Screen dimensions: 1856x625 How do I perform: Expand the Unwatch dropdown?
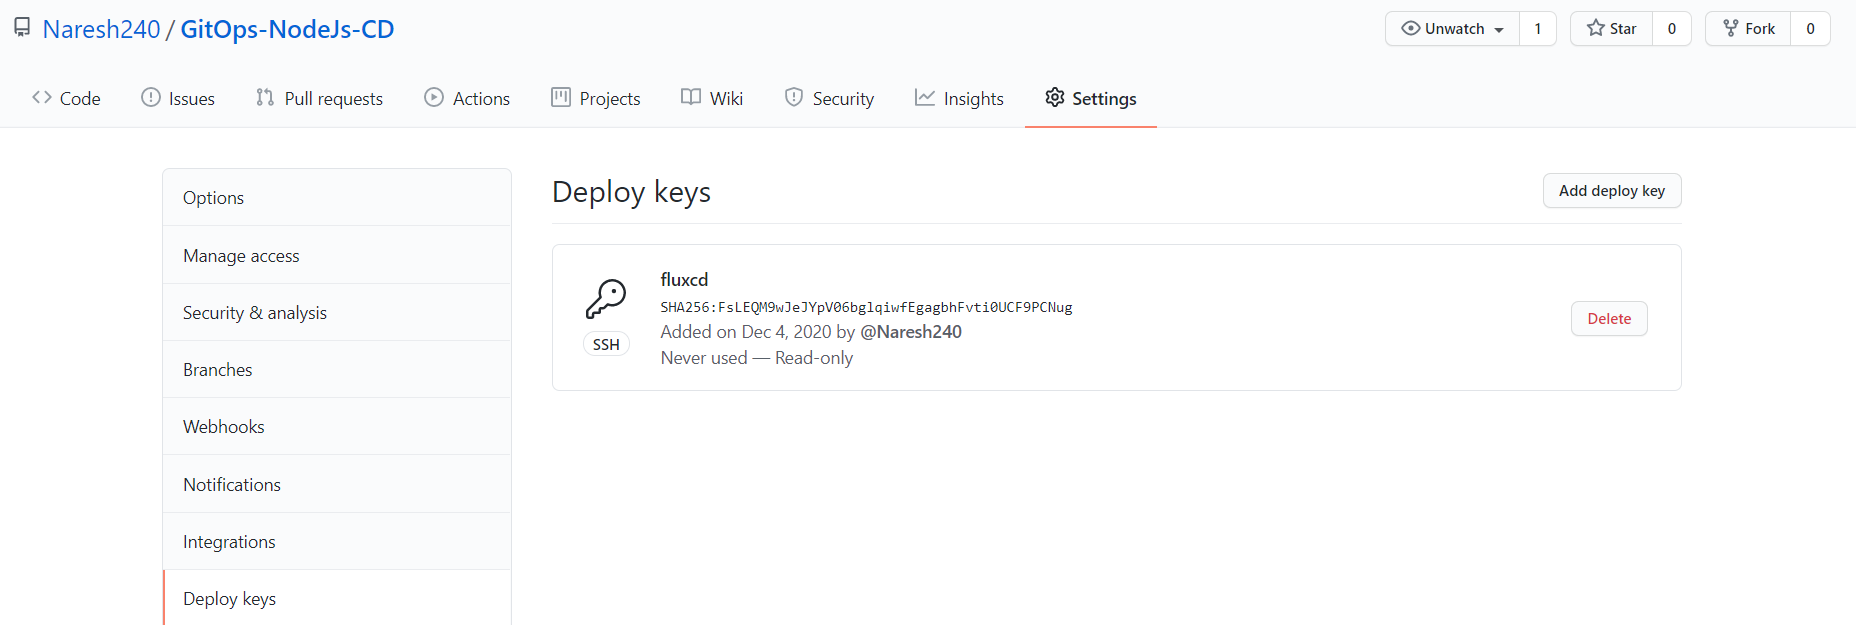coord(1452,29)
